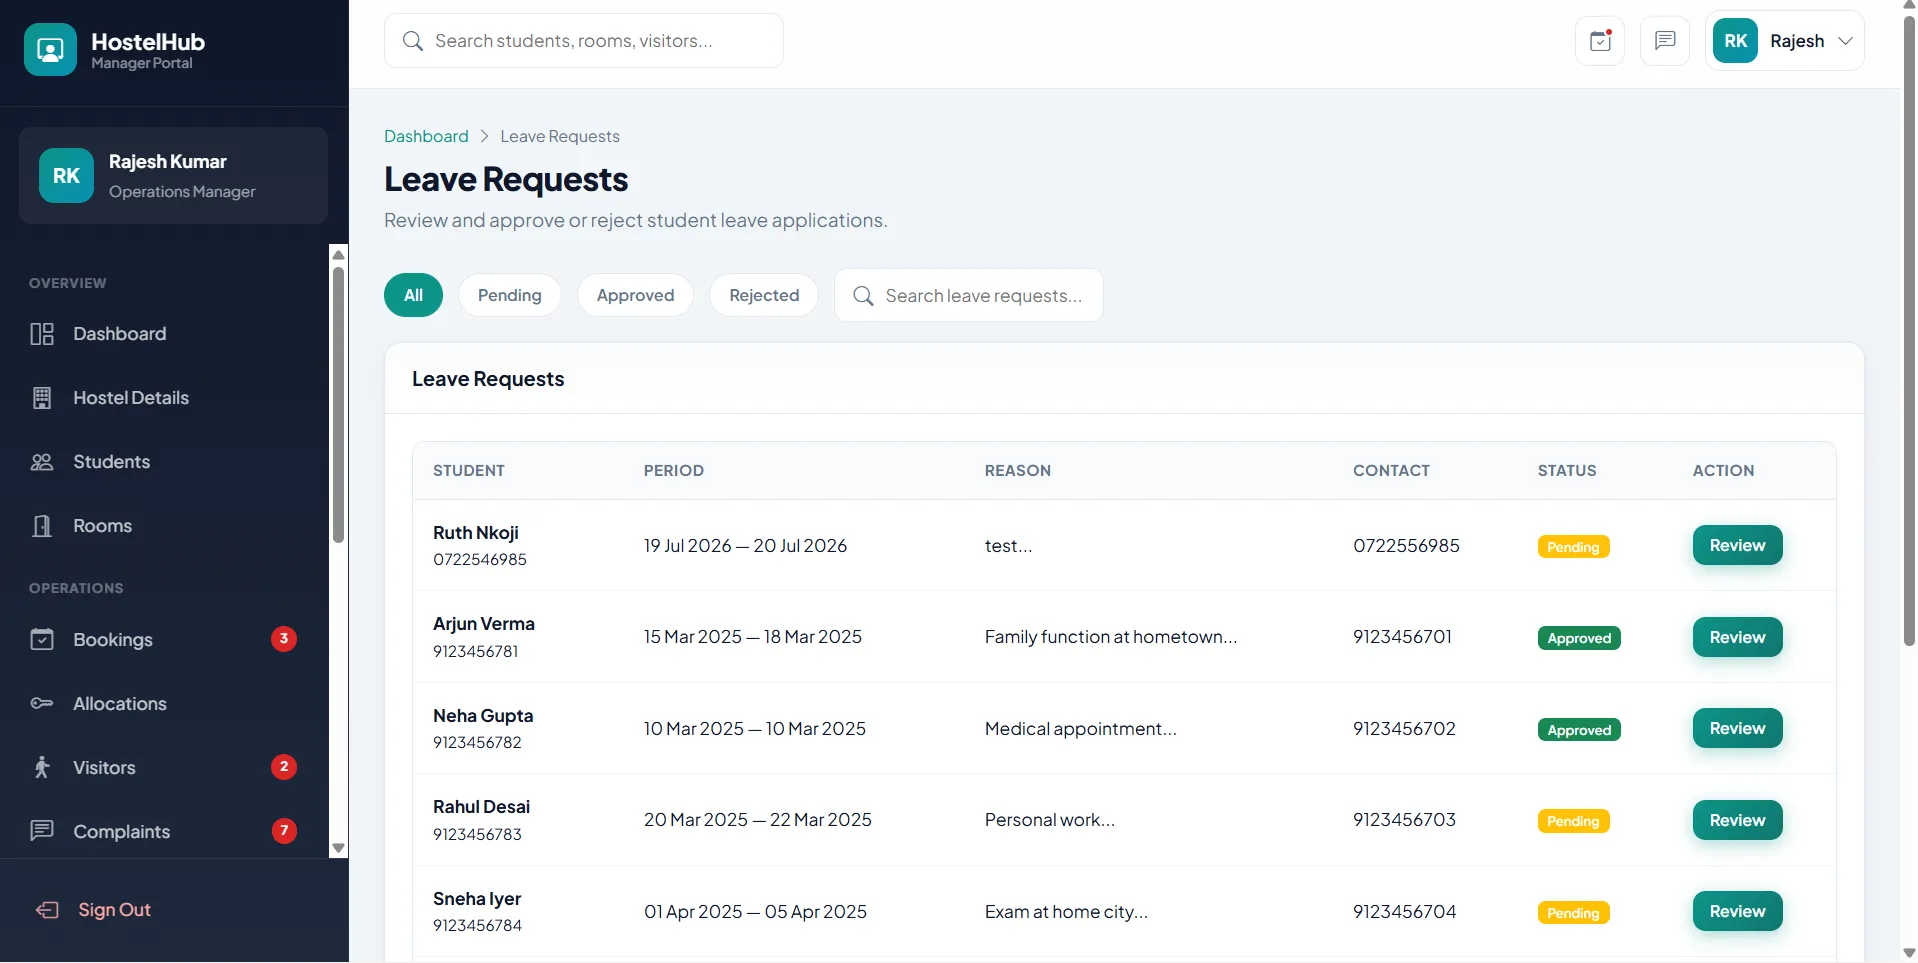Click the sidebar scrollbar down arrow
The width and height of the screenshot is (1918, 963).
(338, 848)
